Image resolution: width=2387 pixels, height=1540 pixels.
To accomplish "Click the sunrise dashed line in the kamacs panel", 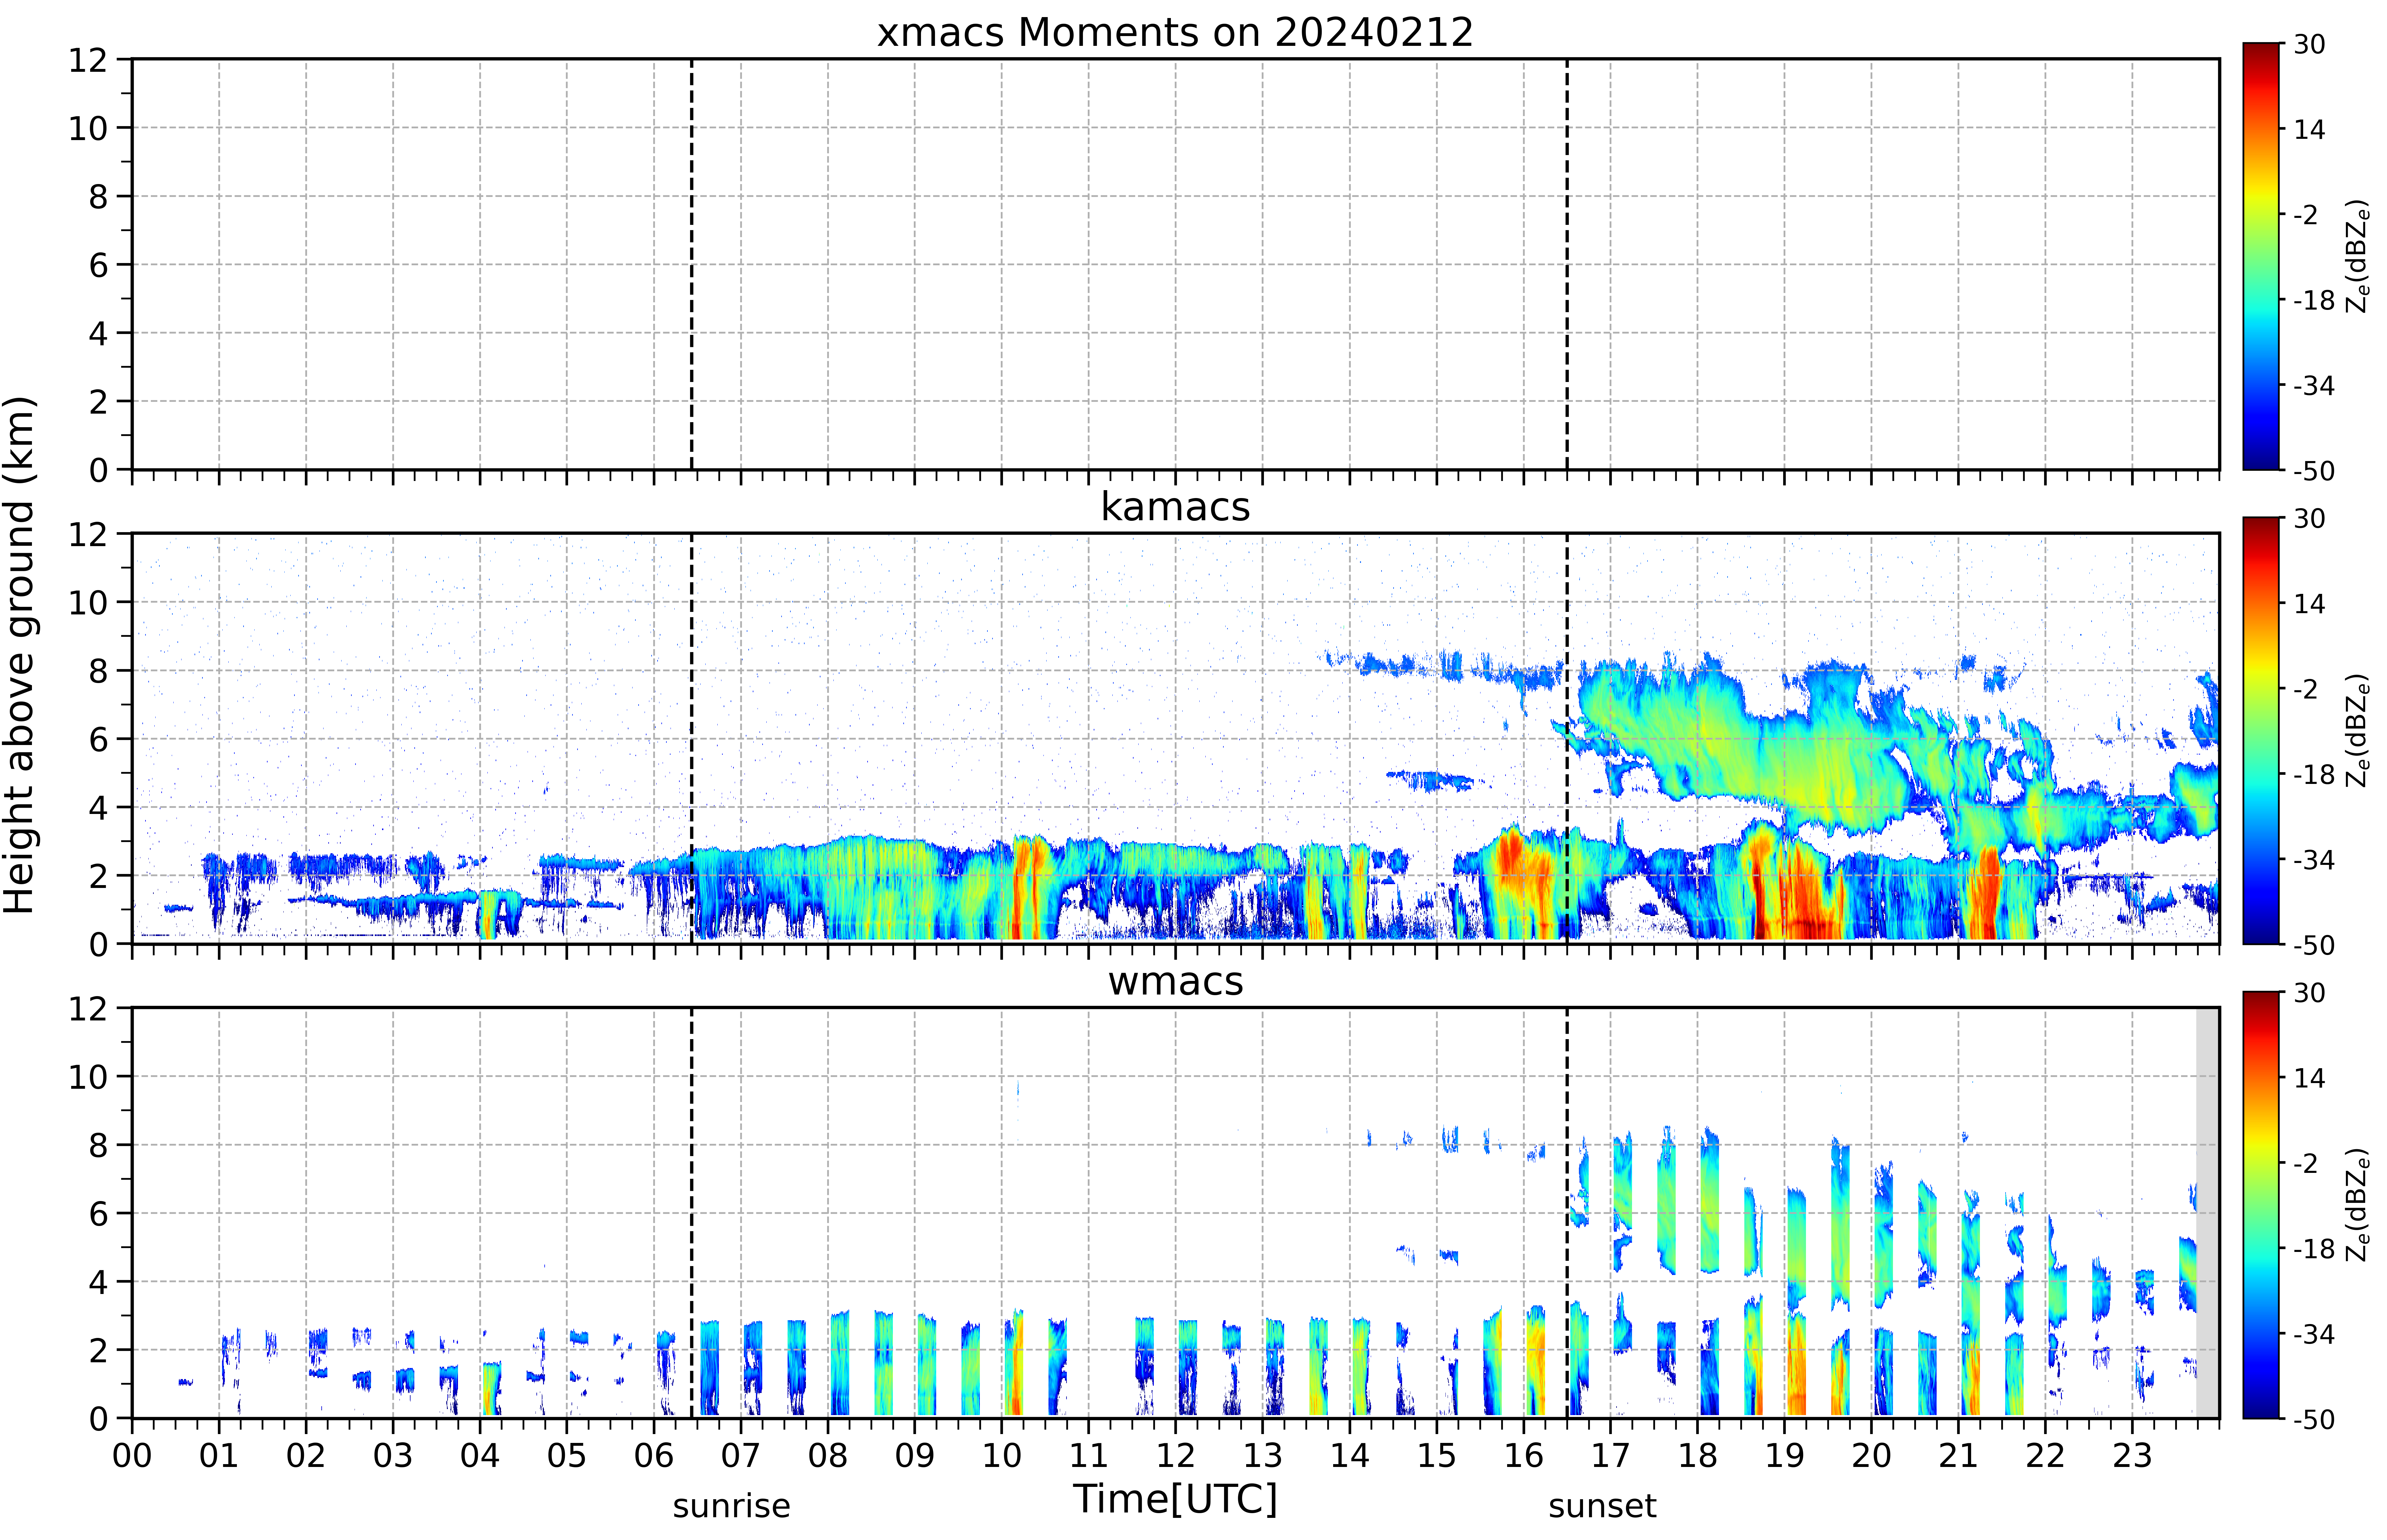I will coord(691,738).
